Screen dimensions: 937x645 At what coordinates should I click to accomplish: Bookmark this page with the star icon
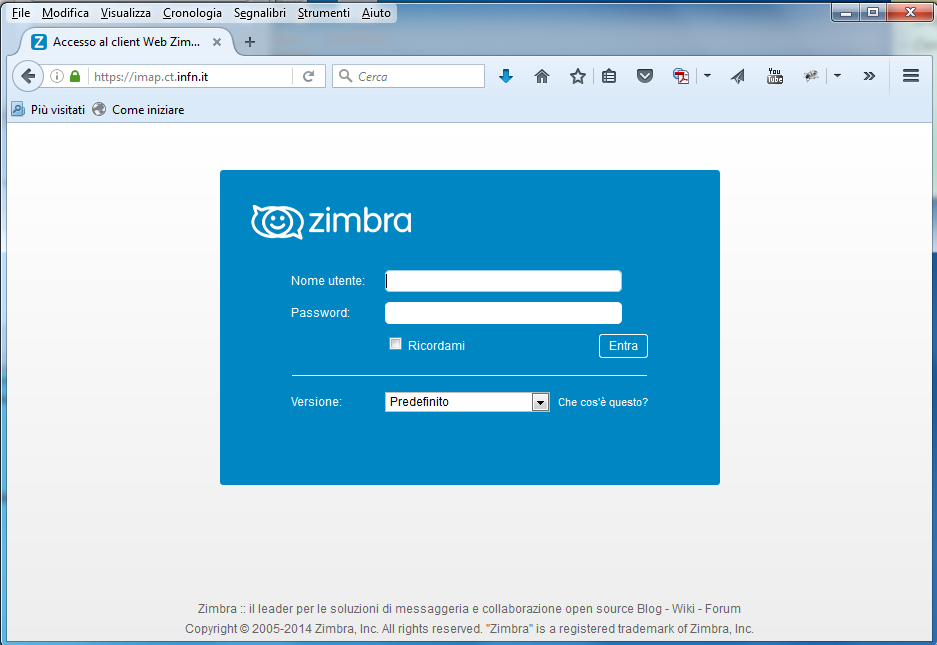point(577,76)
